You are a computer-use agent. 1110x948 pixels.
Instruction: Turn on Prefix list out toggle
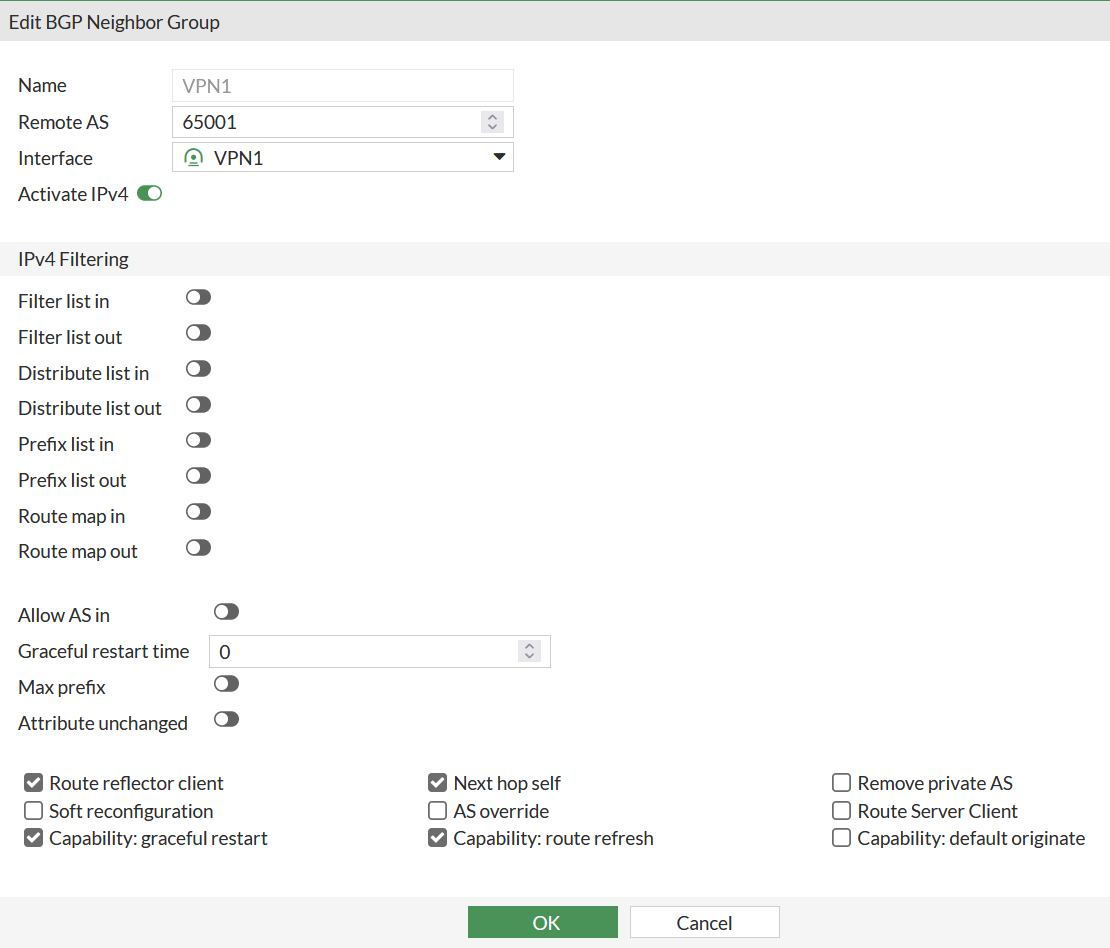199,476
